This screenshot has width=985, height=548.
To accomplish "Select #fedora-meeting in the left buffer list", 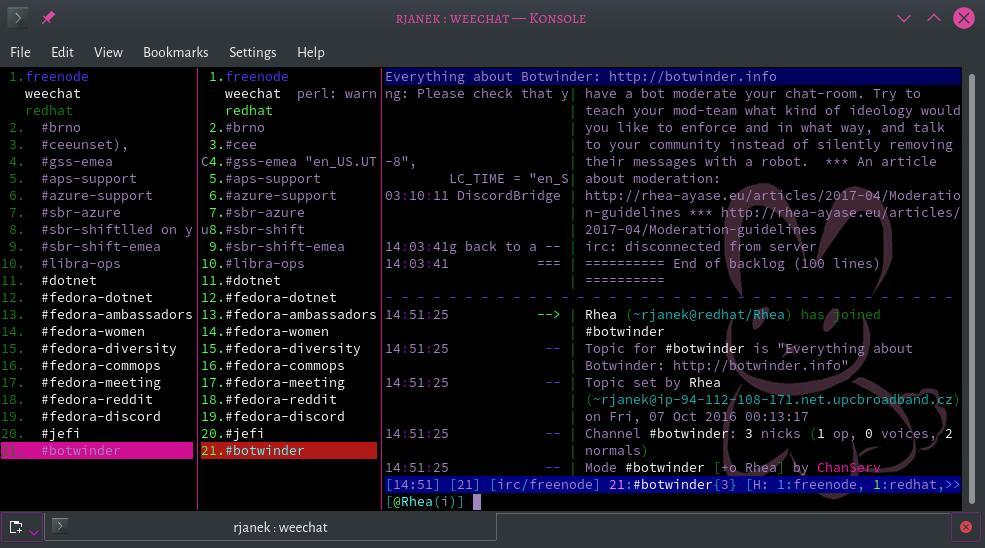I will click(101, 382).
